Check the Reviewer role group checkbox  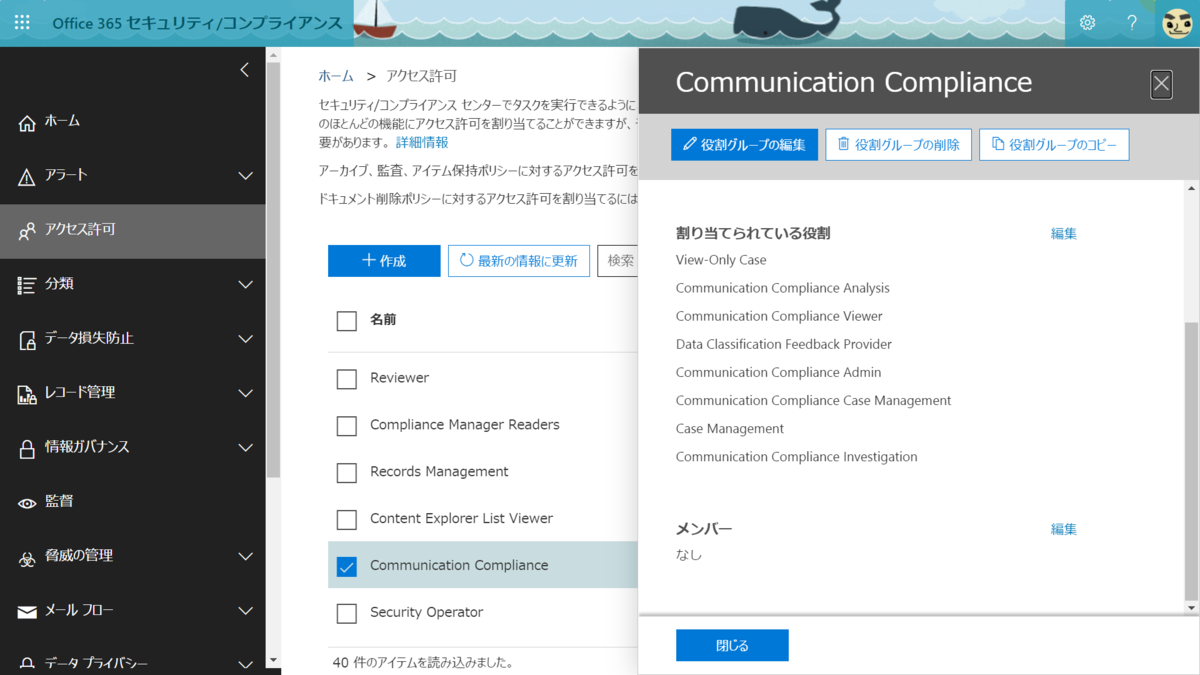coord(347,379)
